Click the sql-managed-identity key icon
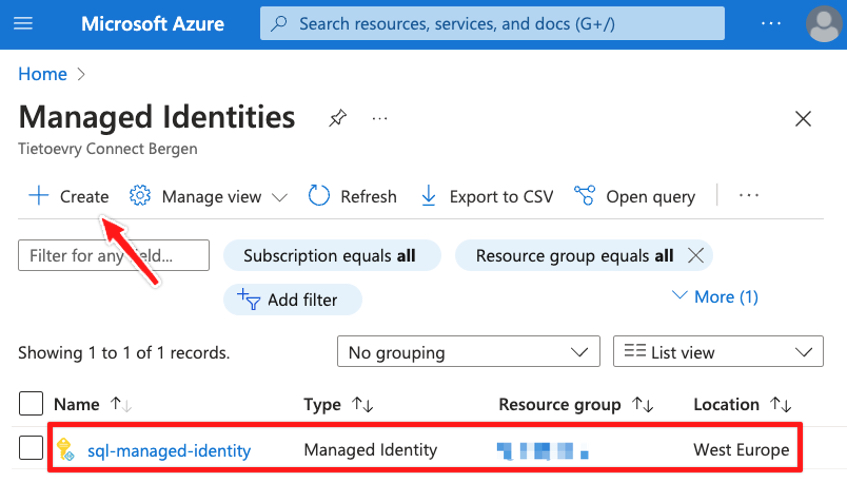The height and width of the screenshot is (494, 847). 65,449
